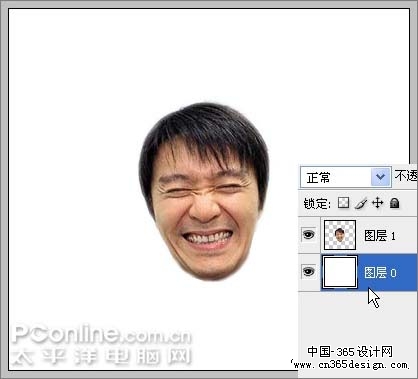
Task: Enable the lock image pixels brush icon
Action: (x=360, y=203)
